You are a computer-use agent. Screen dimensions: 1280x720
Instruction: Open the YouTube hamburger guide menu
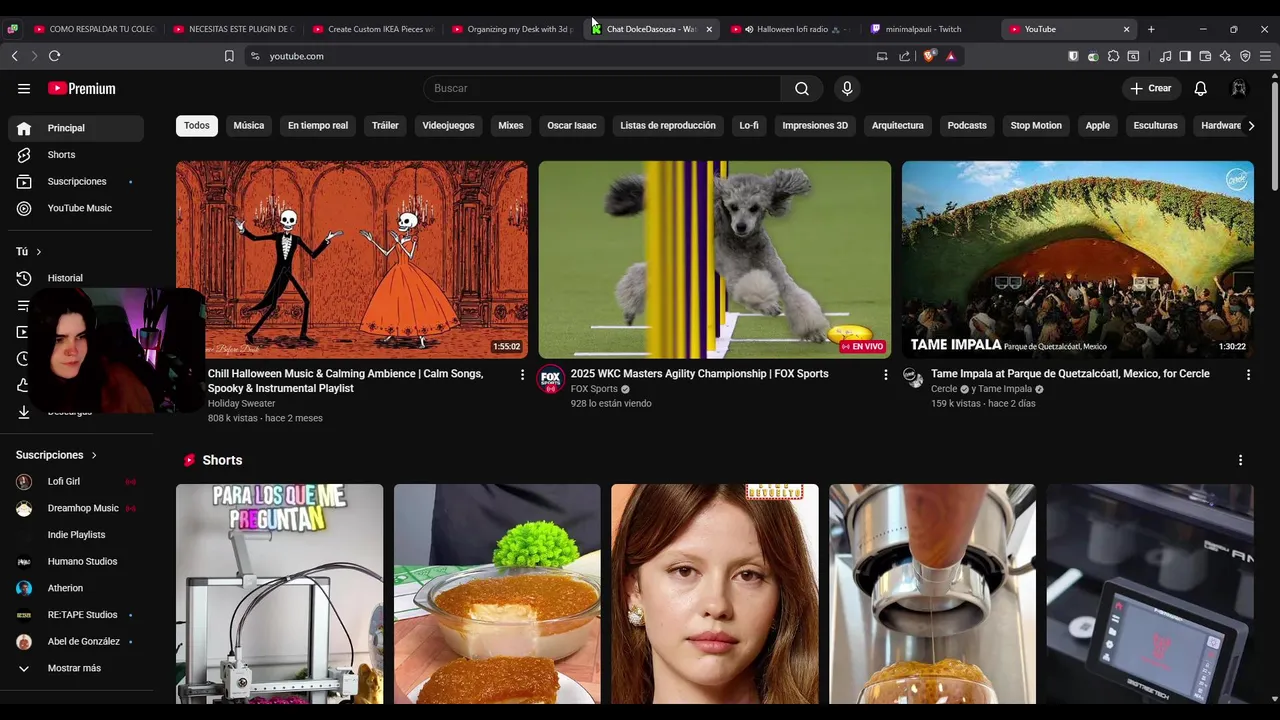click(x=24, y=88)
